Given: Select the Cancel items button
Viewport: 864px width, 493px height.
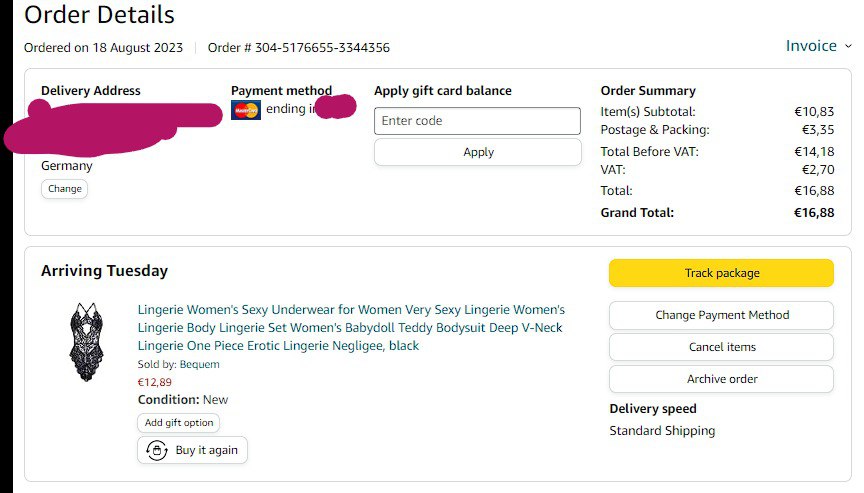Looking at the screenshot, I should tap(721, 347).
